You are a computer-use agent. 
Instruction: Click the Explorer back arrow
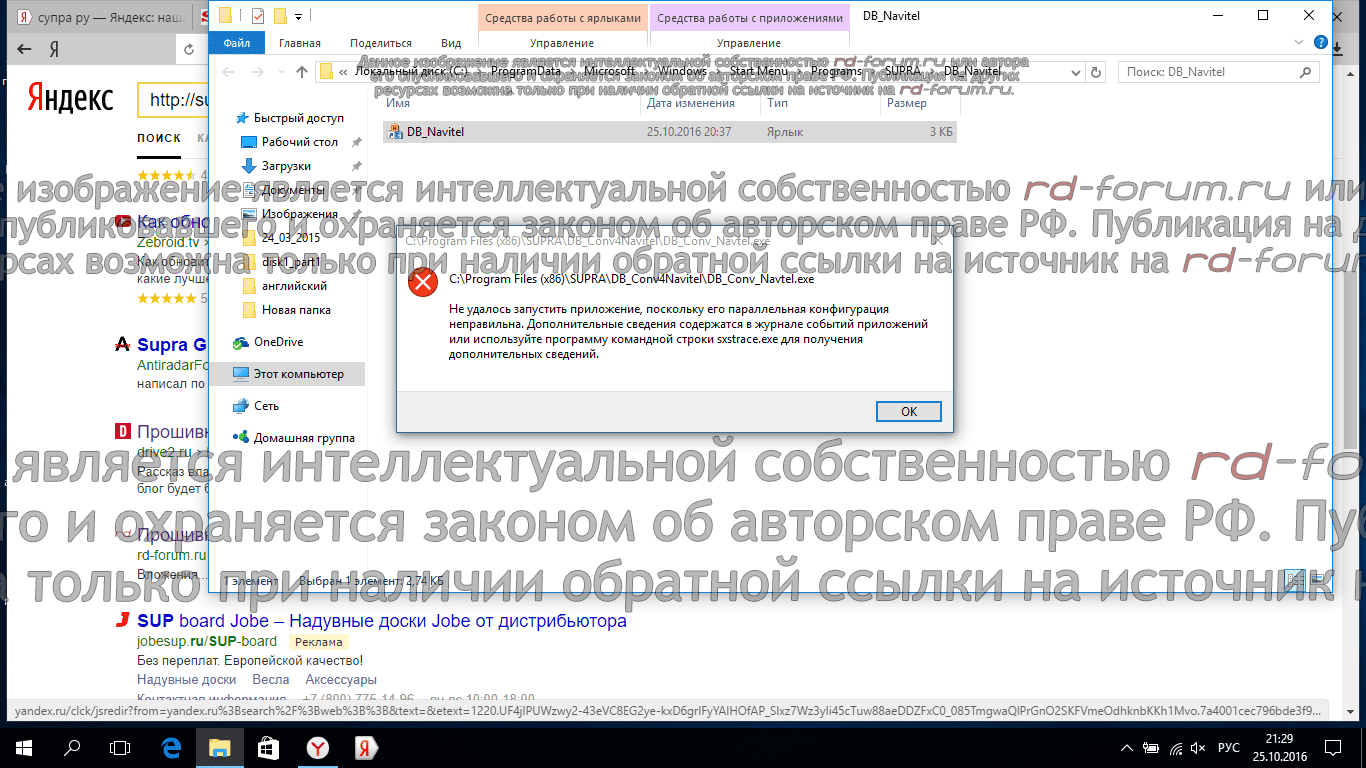229,72
